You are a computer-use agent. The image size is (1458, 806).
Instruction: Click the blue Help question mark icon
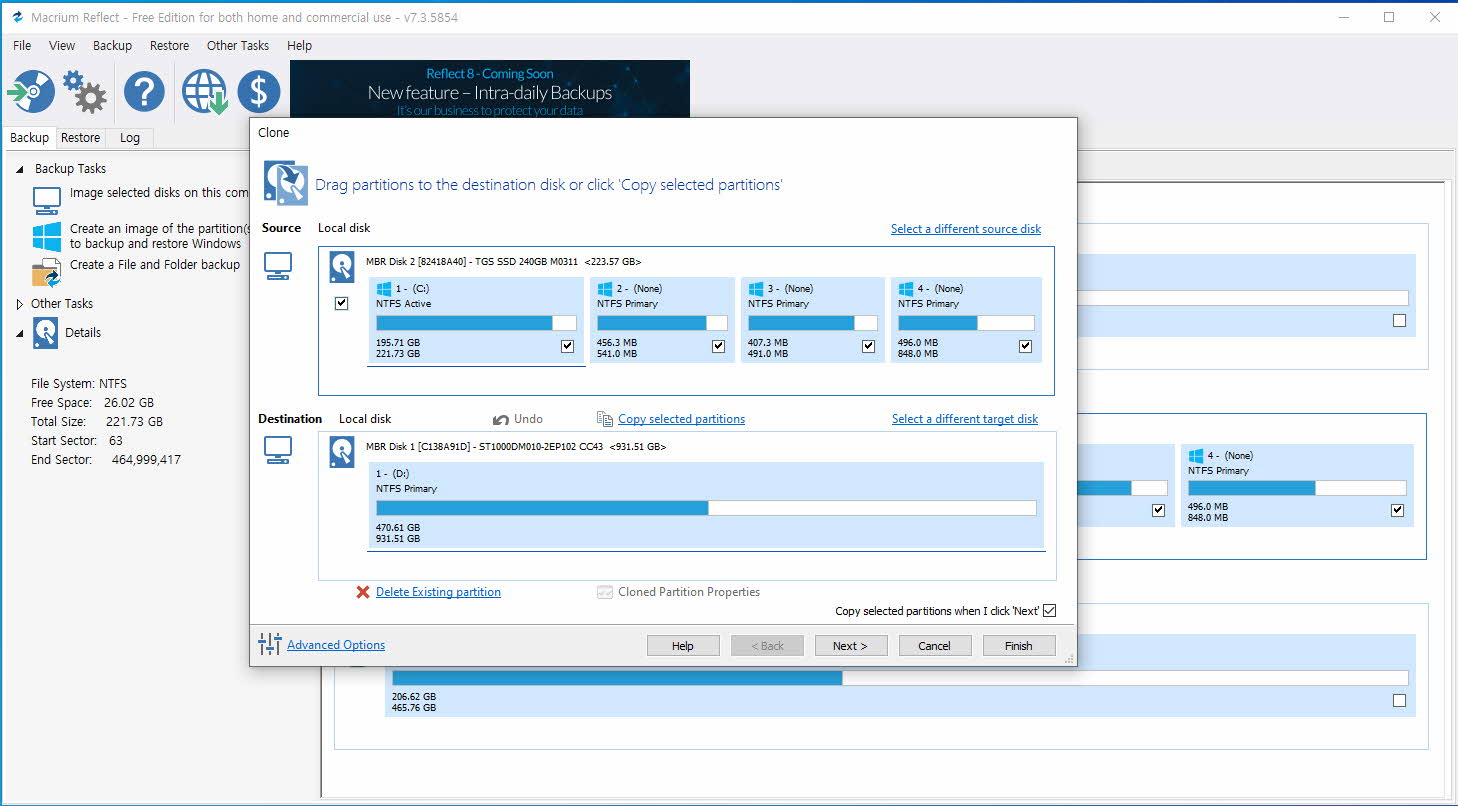[144, 92]
